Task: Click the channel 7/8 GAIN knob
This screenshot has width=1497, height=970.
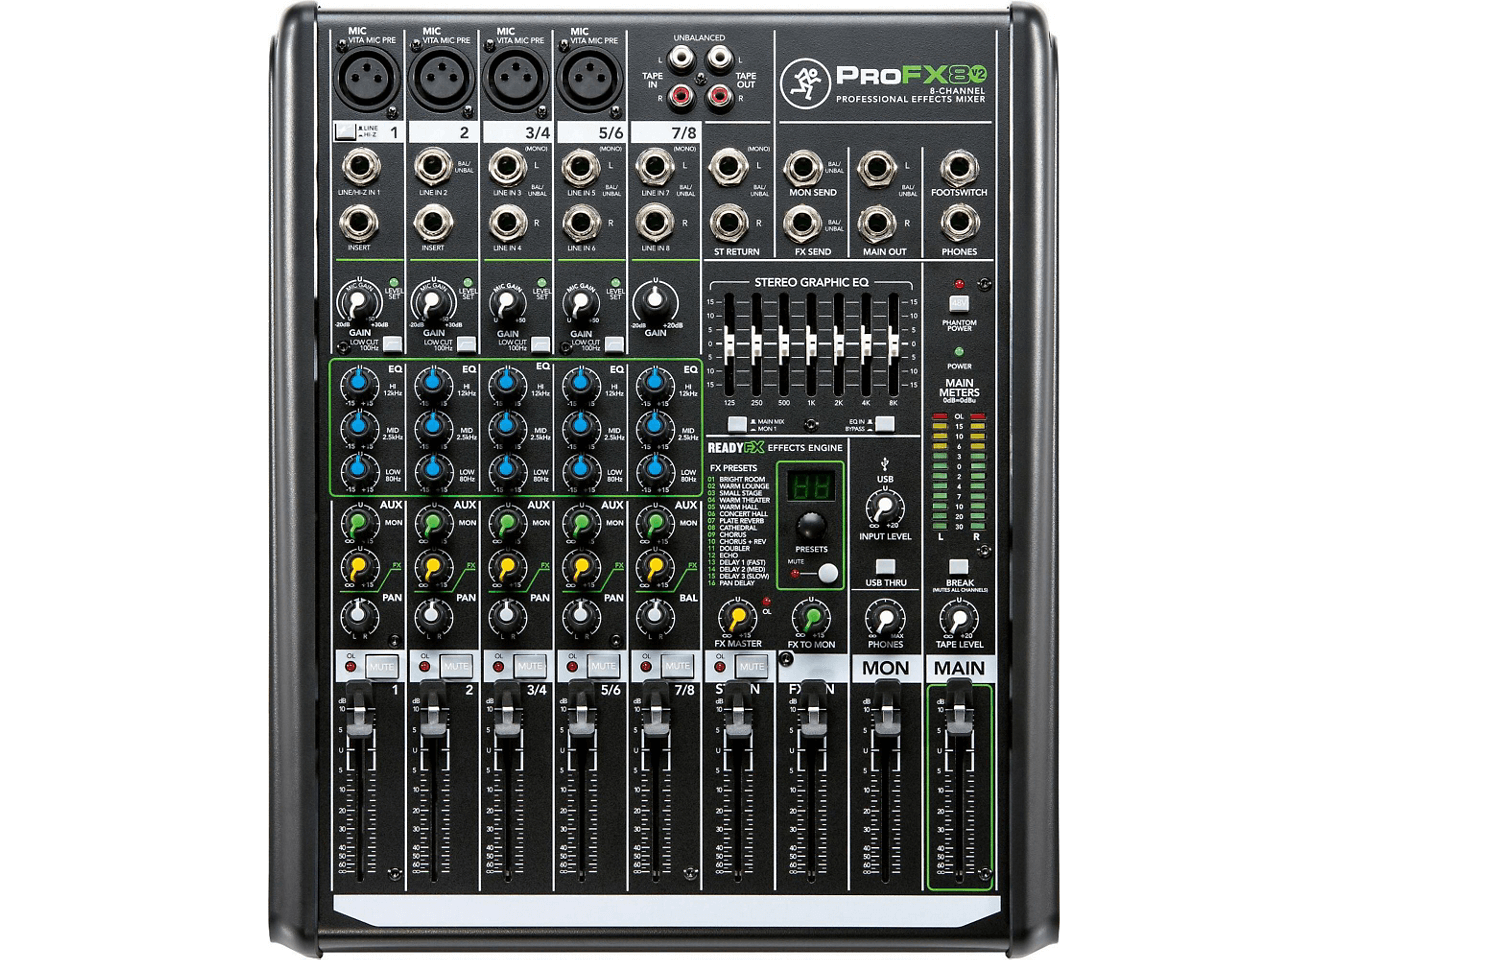Action: click(655, 301)
